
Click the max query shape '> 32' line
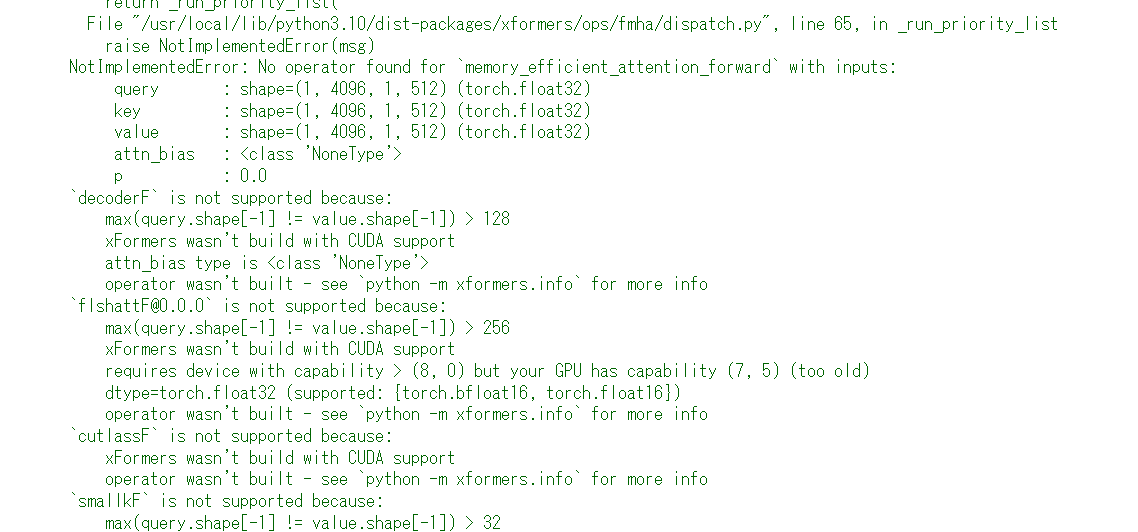click(x=303, y=523)
